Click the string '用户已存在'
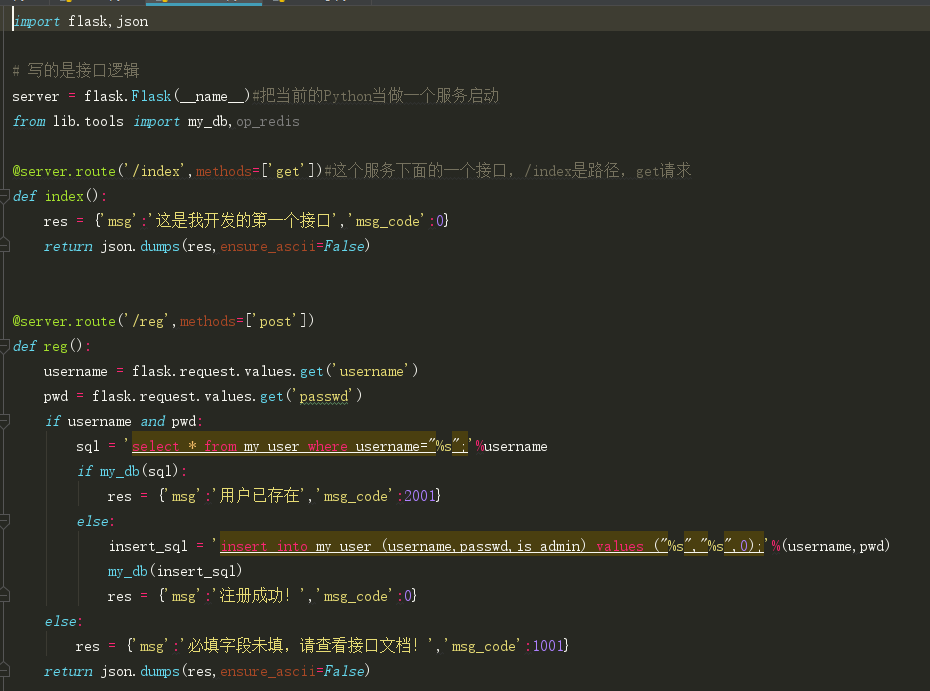The image size is (930, 691). click(x=259, y=496)
